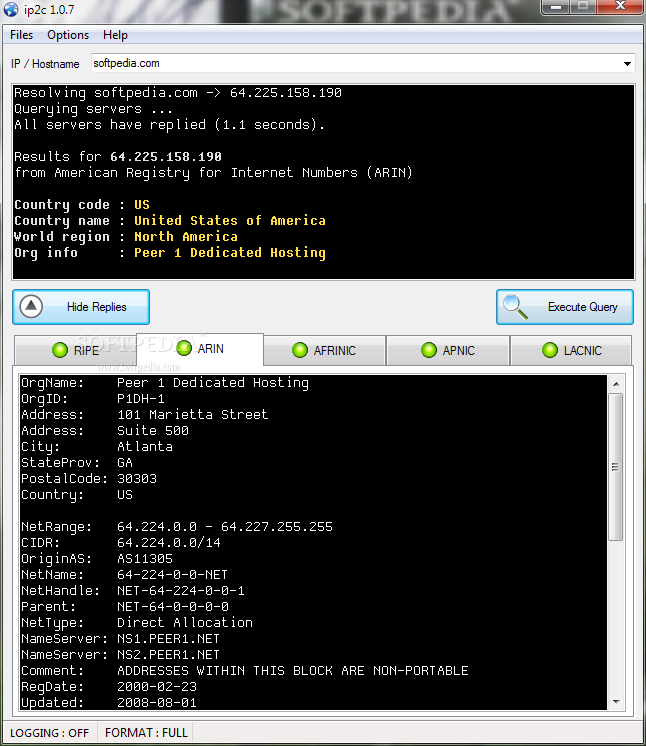Click the 'Querying servers ...' line
This screenshot has height=746, width=646.
coord(93,109)
